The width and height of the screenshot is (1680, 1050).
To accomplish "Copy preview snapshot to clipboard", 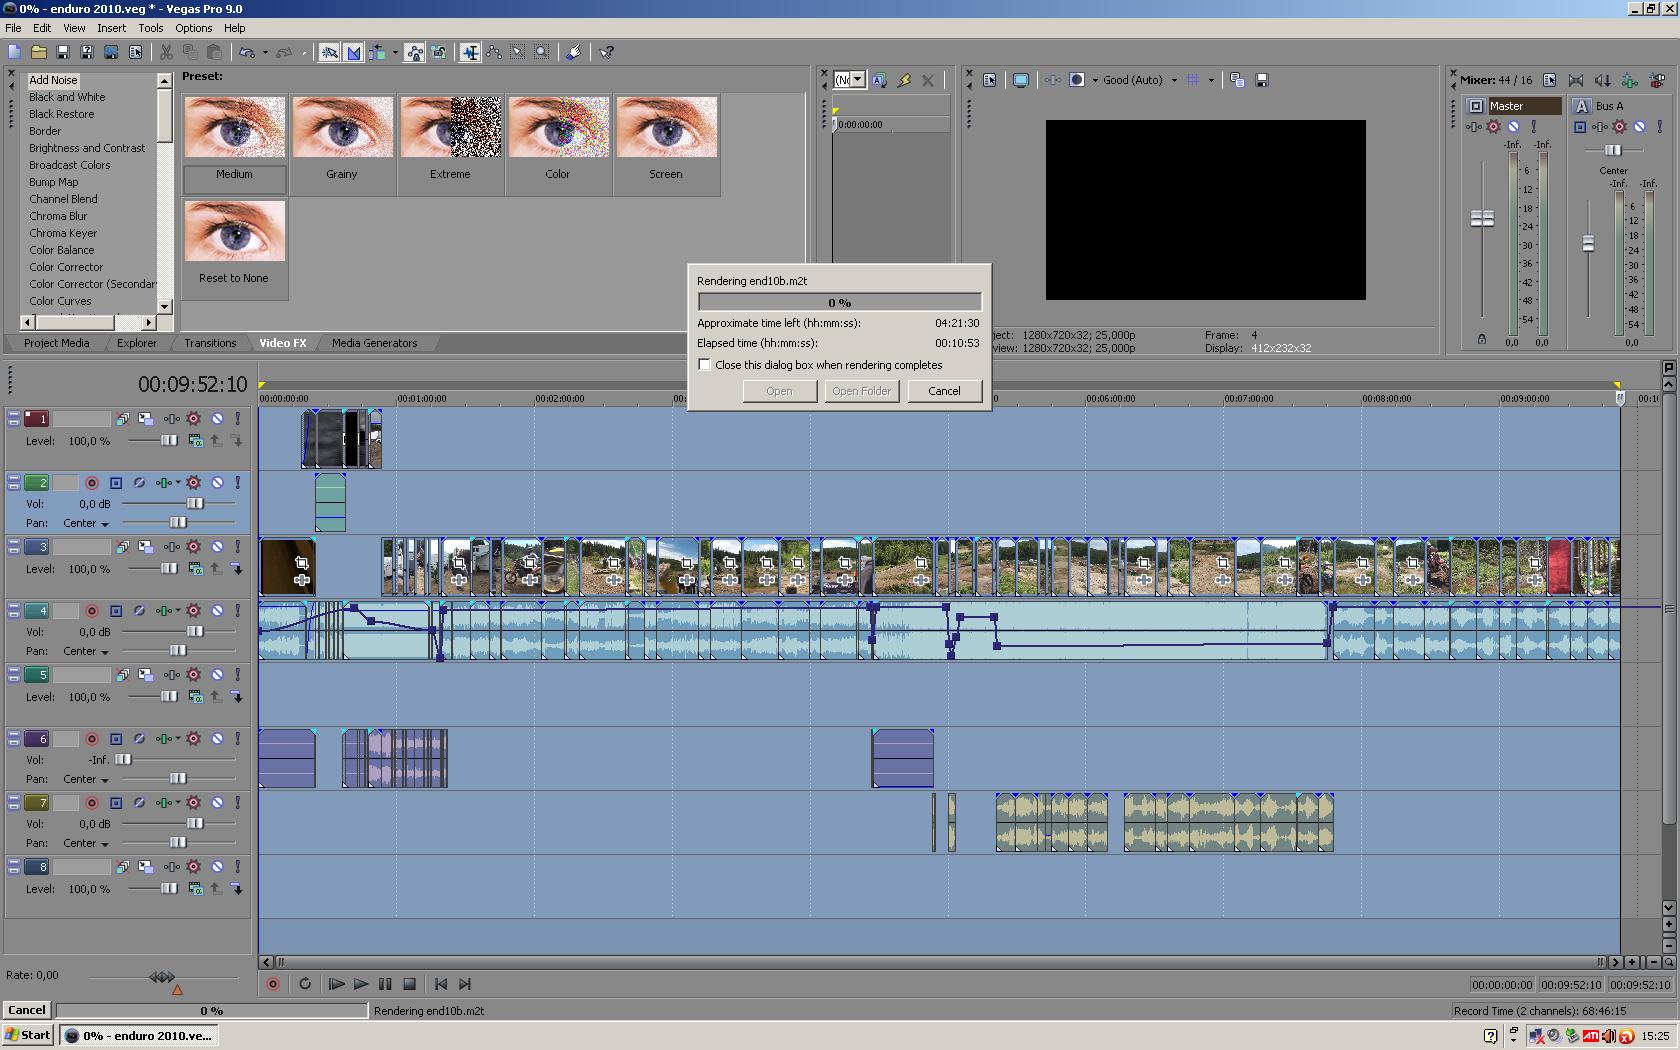I will tap(1238, 80).
